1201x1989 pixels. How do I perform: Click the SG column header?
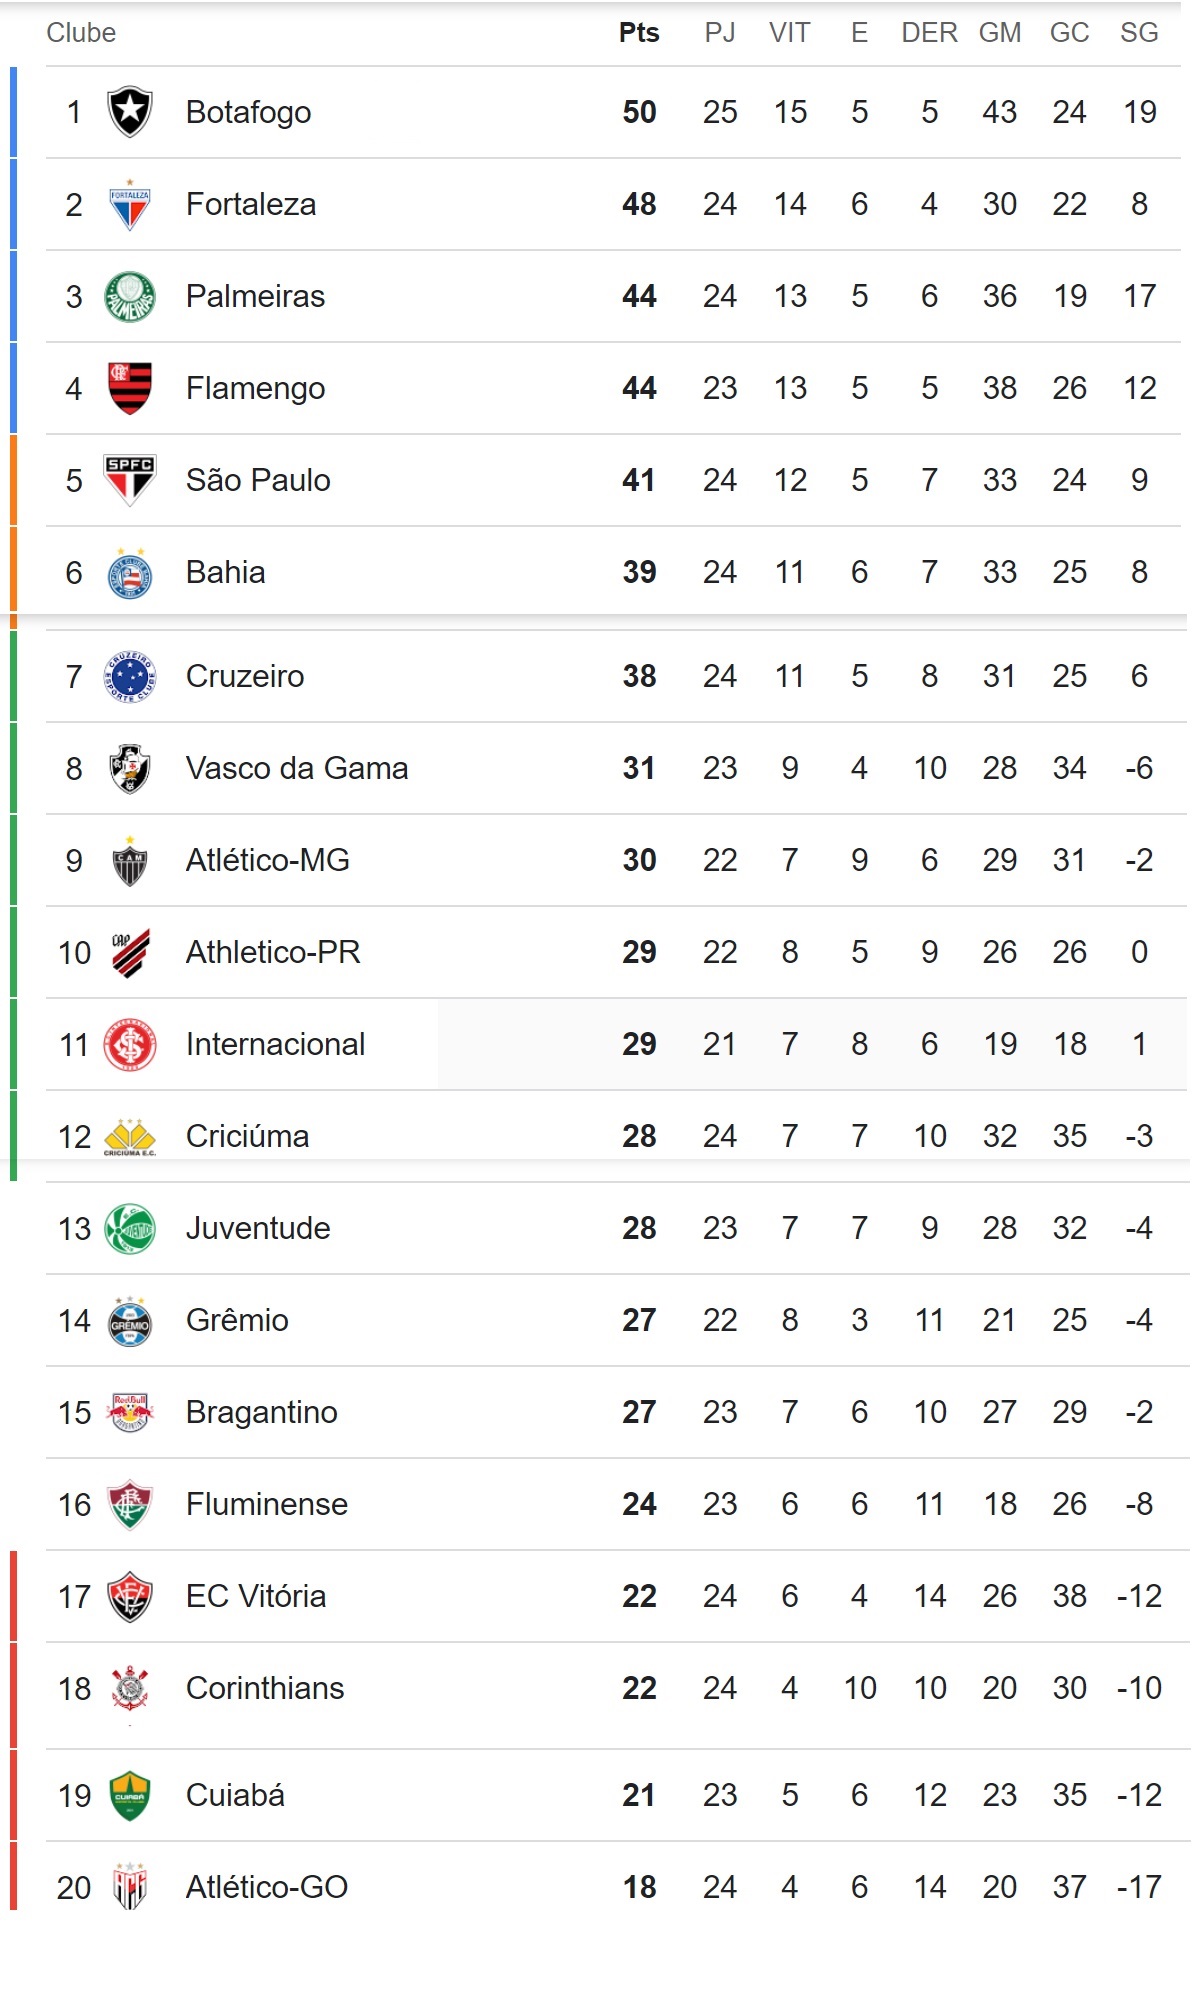1139,33
